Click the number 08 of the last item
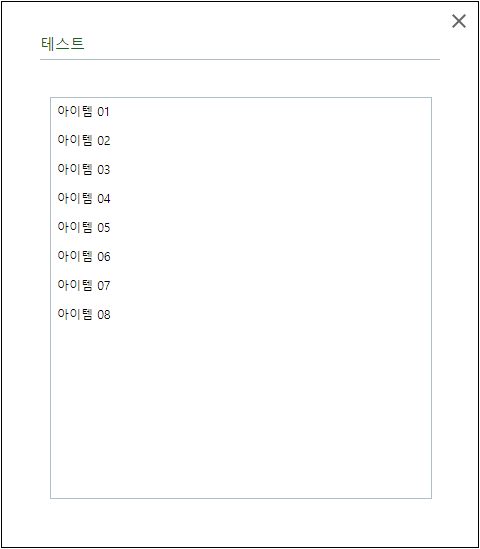480x549 pixels. 104,315
